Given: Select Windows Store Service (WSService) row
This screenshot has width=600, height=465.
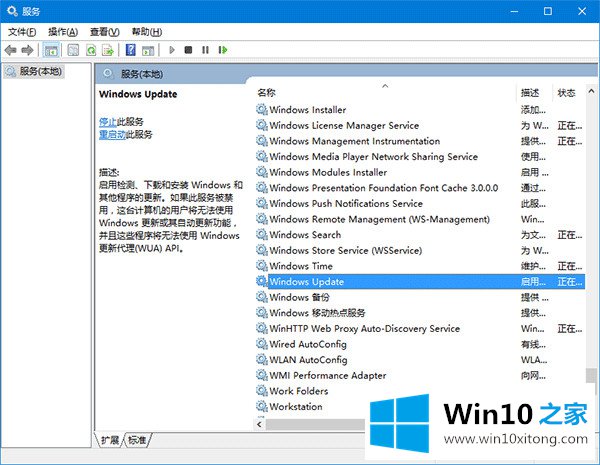Looking at the screenshot, I should [420, 251].
